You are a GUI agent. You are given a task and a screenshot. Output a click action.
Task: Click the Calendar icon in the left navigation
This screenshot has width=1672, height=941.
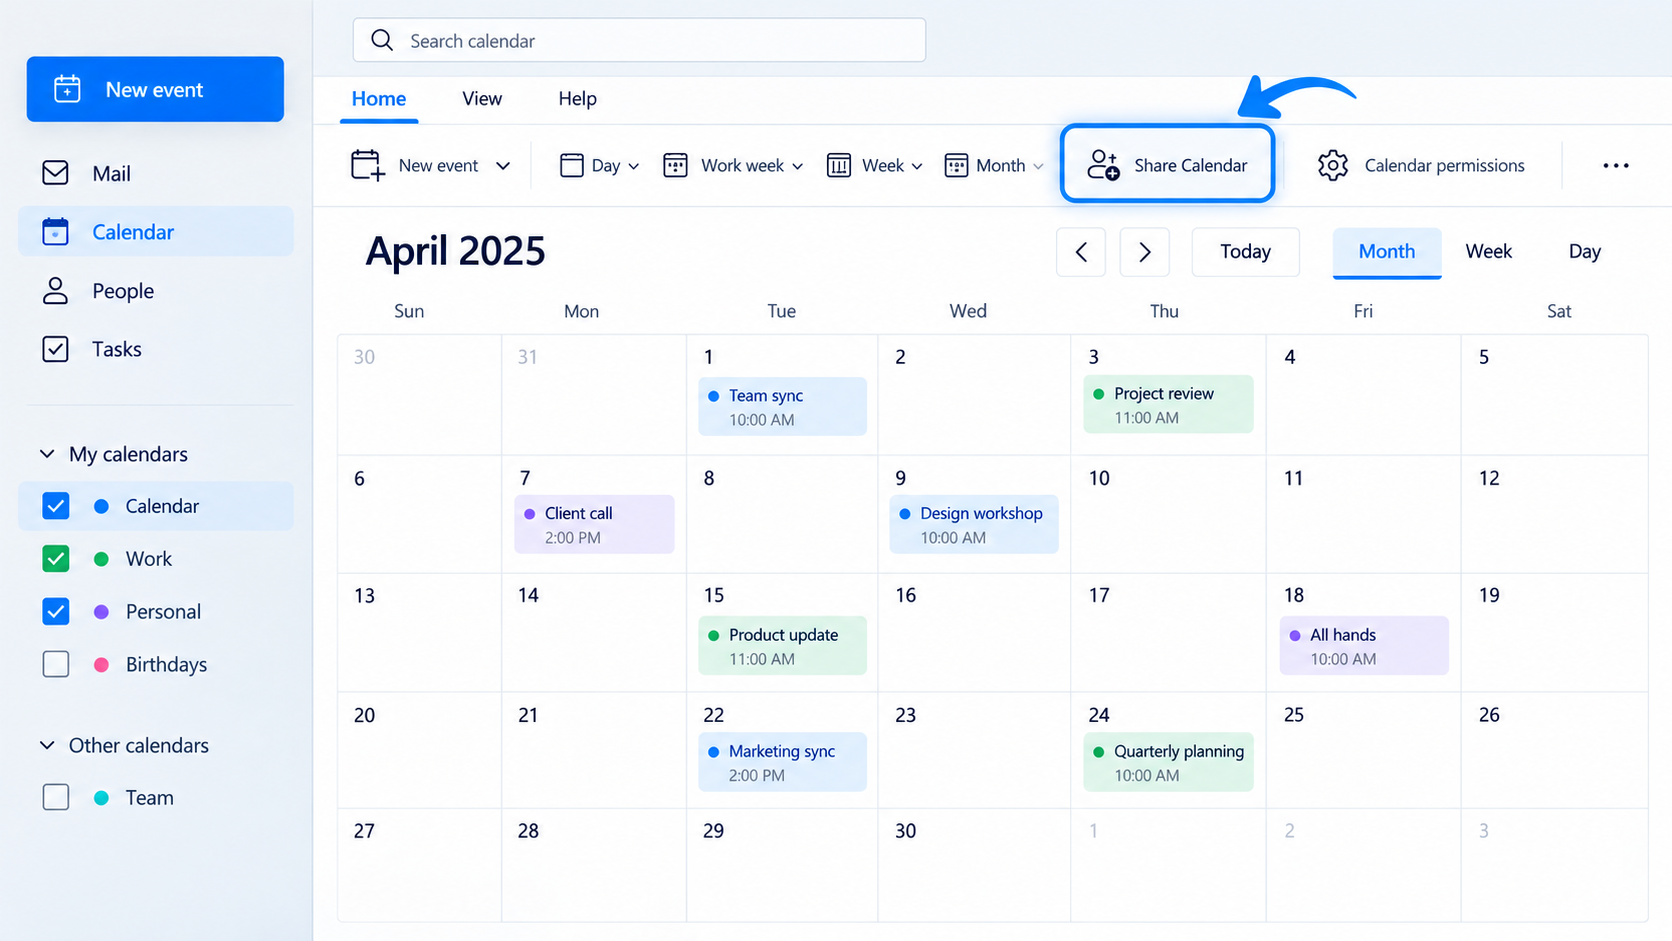tap(55, 232)
